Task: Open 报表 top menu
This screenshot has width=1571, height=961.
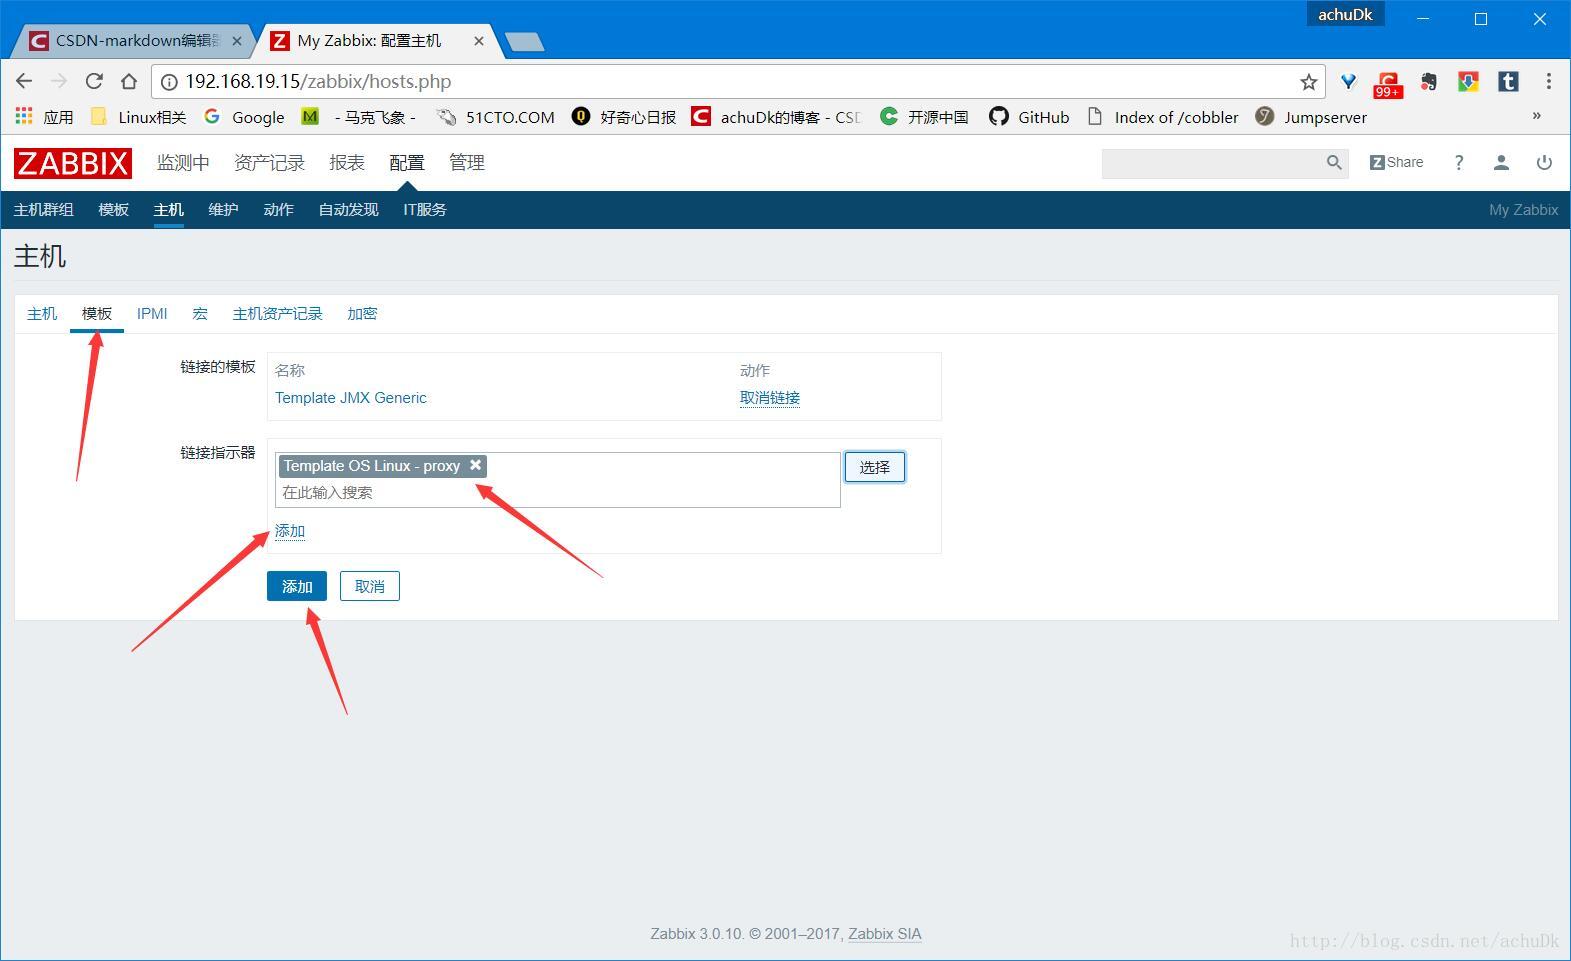Action: click(347, 163)
